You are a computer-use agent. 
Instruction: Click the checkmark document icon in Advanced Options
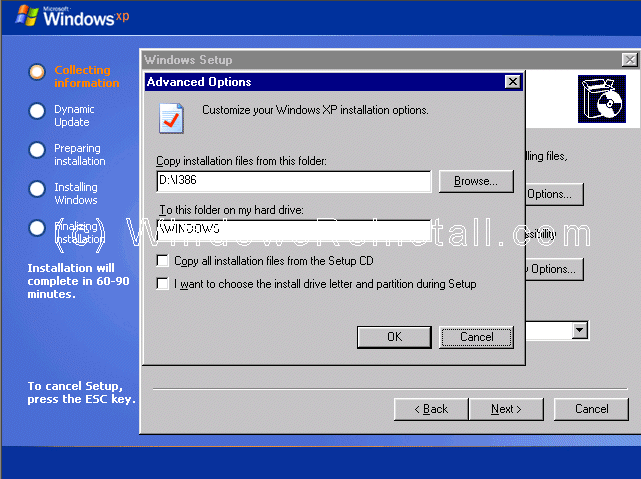(x=171, y=118)
